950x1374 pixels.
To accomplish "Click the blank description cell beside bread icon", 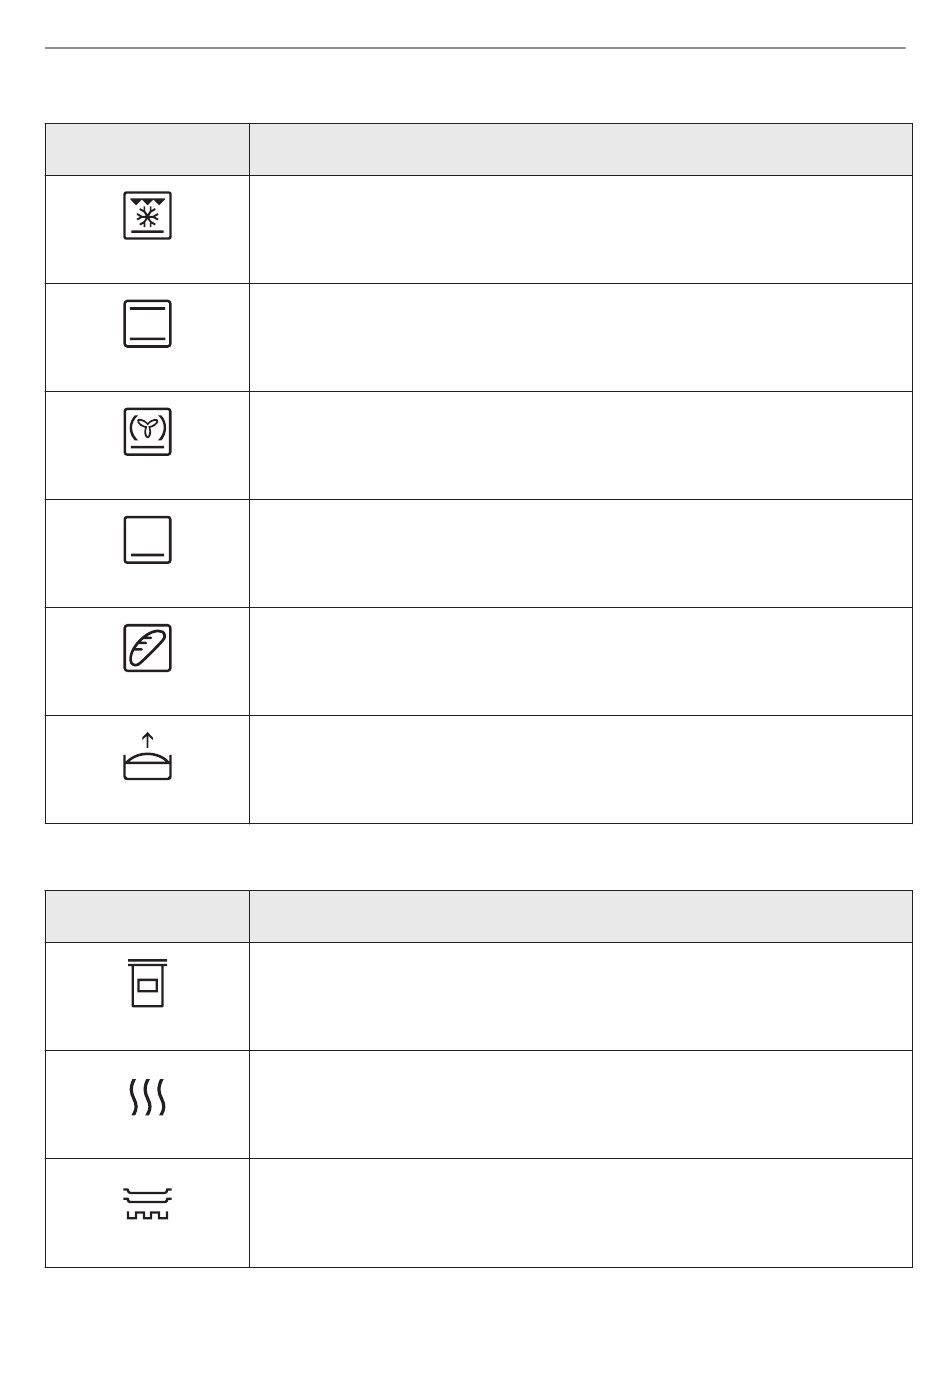I will coord(581,662).
